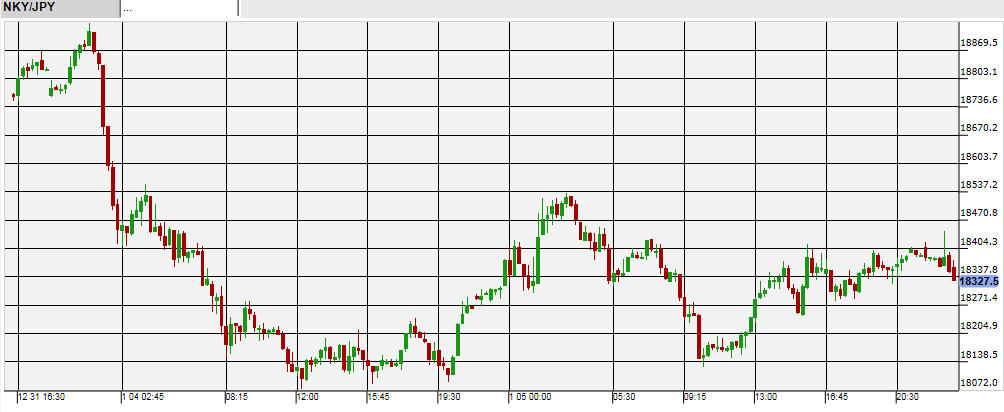The image size is (1004, 412).
Task: Select the 19:30 time axis marker
Action: tap(450, 397)
